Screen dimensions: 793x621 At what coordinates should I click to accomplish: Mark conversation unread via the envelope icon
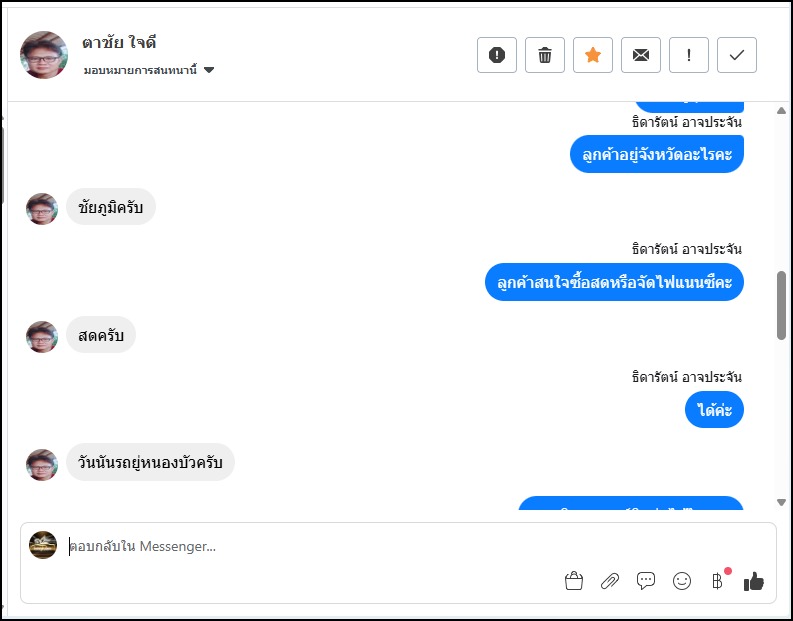pos(641,55)
